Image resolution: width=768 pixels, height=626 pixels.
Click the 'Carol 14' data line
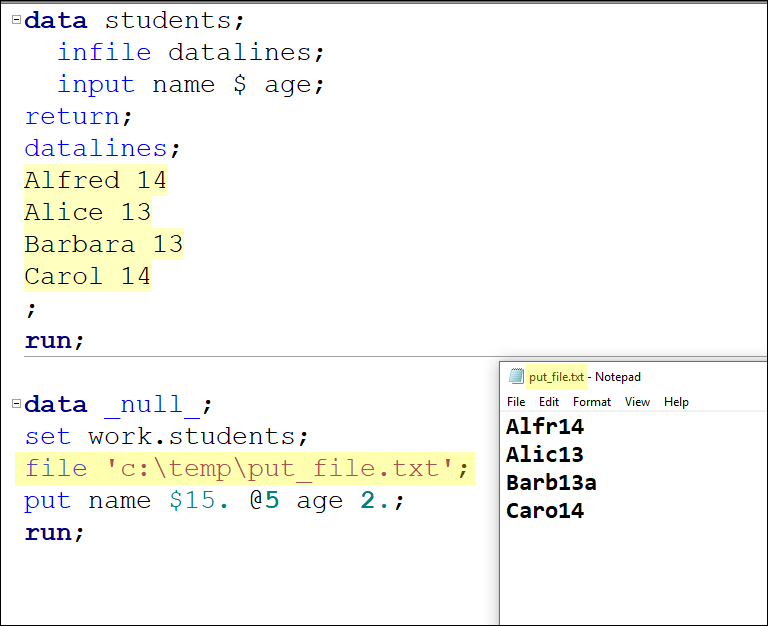(x=88, y=276)
